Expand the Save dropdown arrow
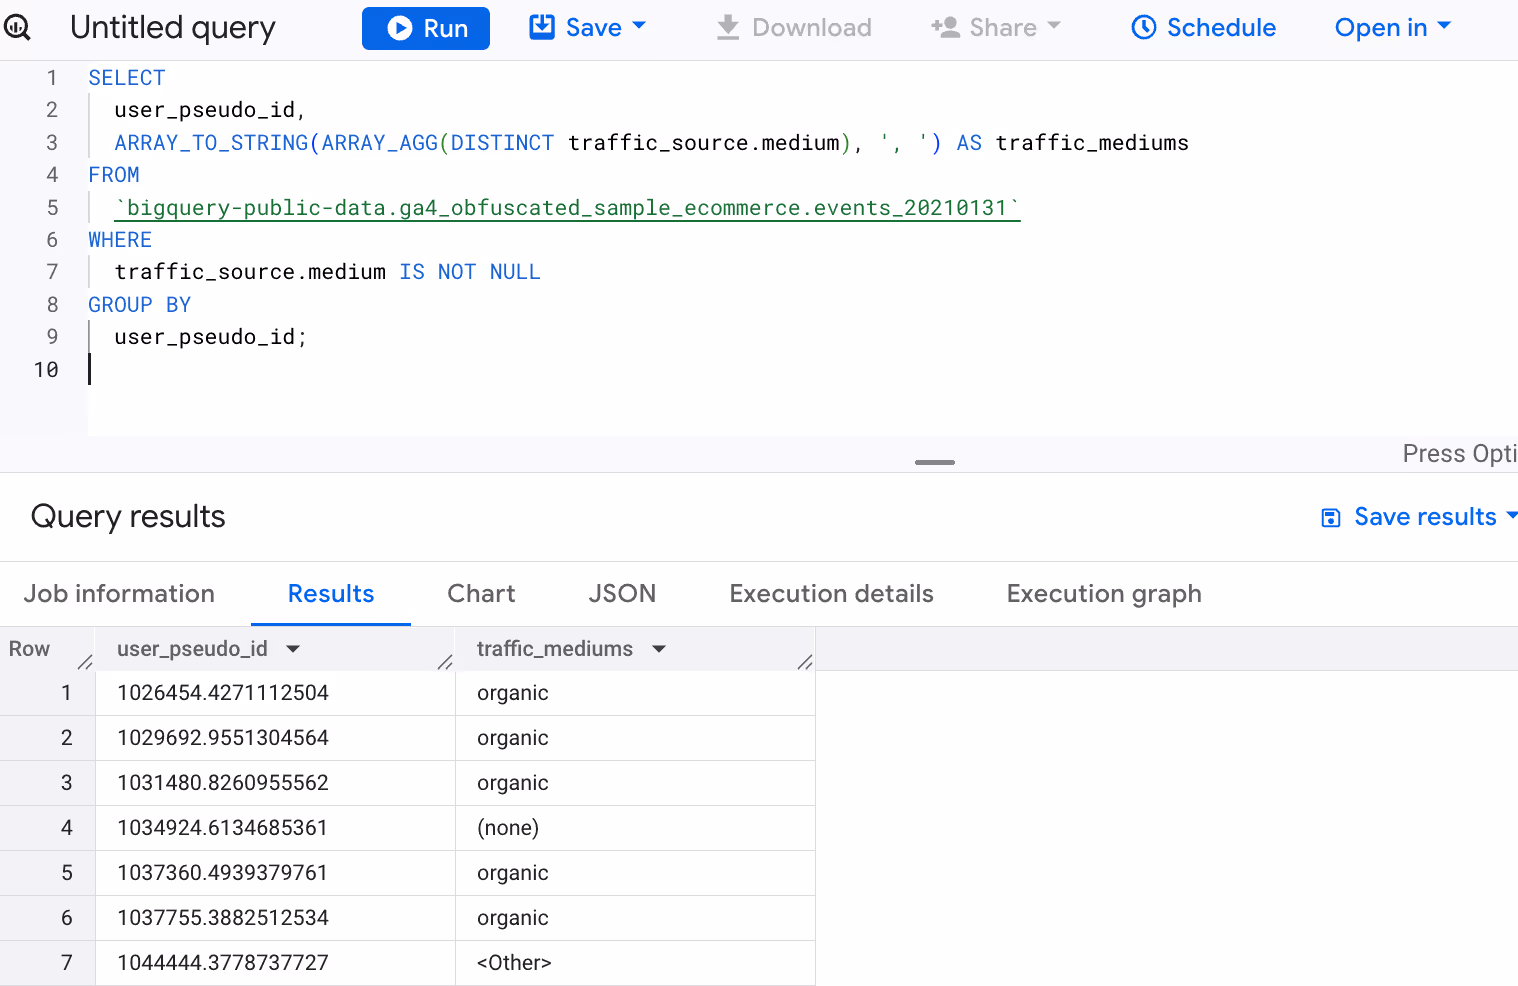This screenshot has height=986, width=1518. [x=640, y=26]
